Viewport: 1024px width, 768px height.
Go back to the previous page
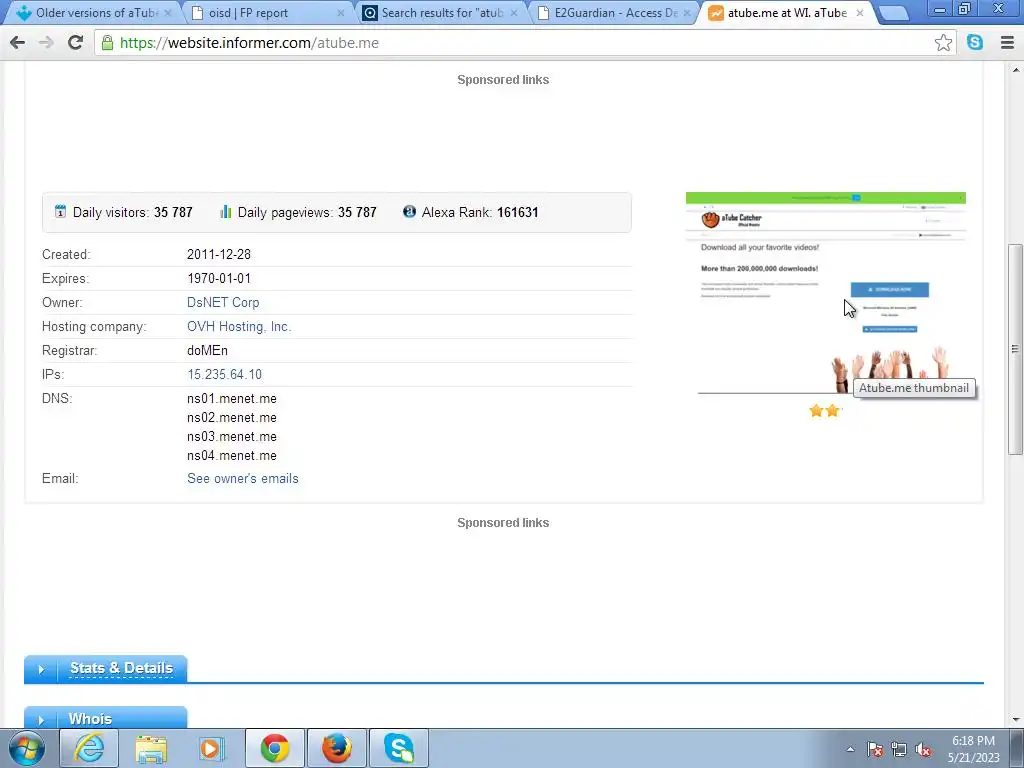(17, 42)
